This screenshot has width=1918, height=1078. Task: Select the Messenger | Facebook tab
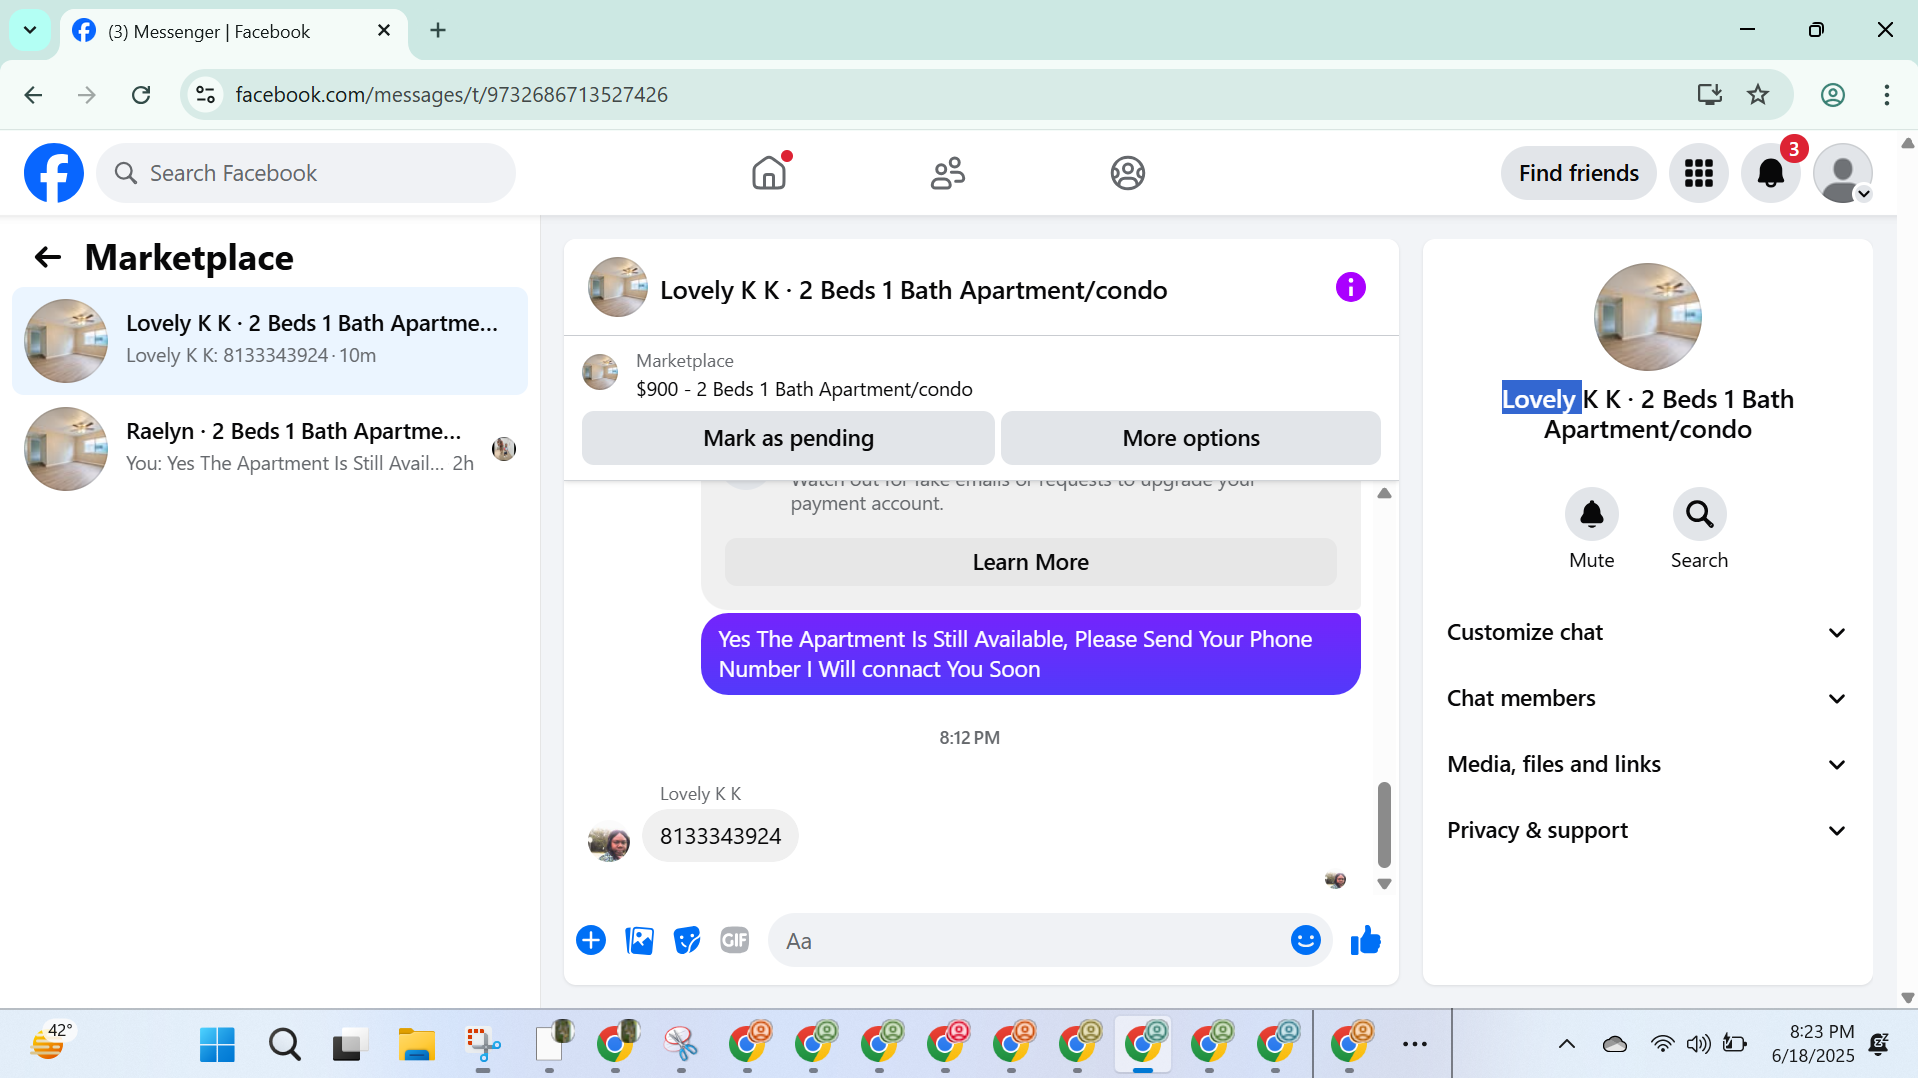click(234, 32)
